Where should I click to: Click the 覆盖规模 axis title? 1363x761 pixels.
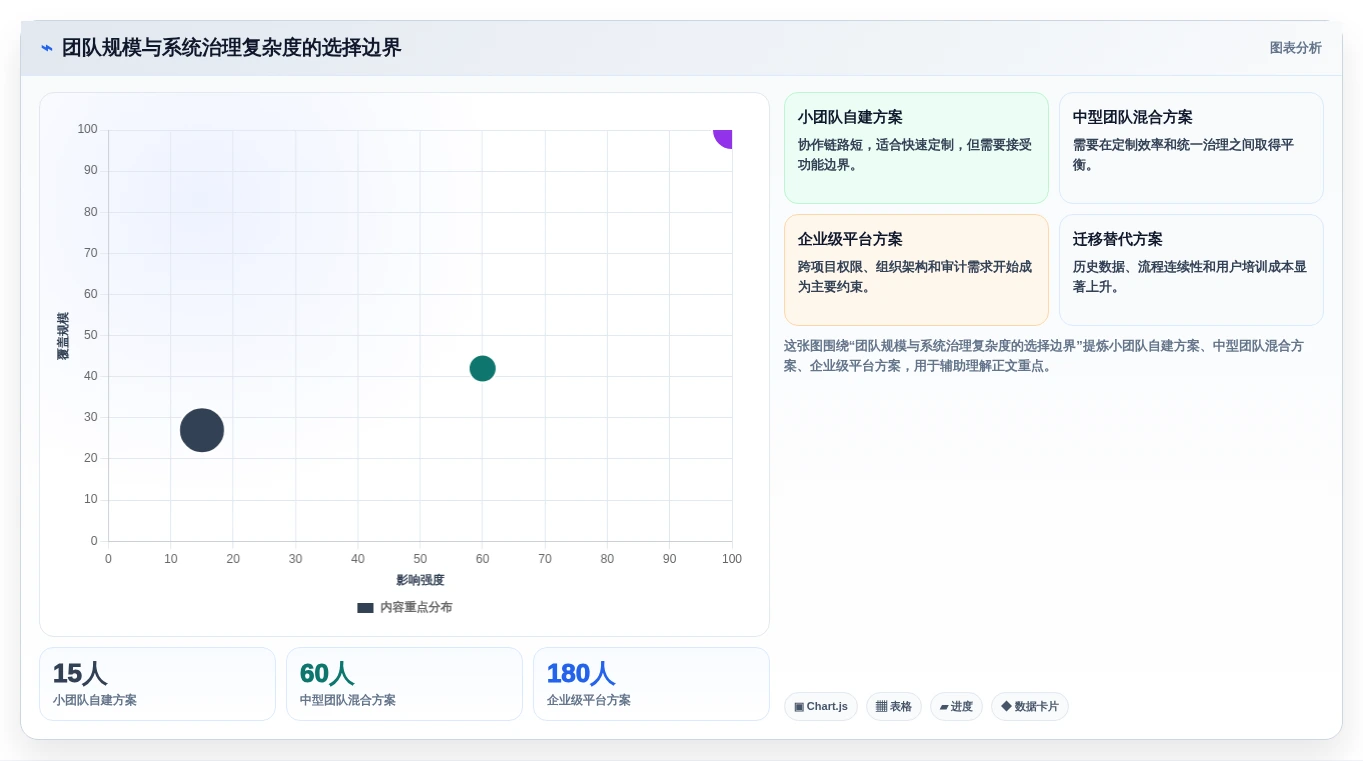coord(63,336)
